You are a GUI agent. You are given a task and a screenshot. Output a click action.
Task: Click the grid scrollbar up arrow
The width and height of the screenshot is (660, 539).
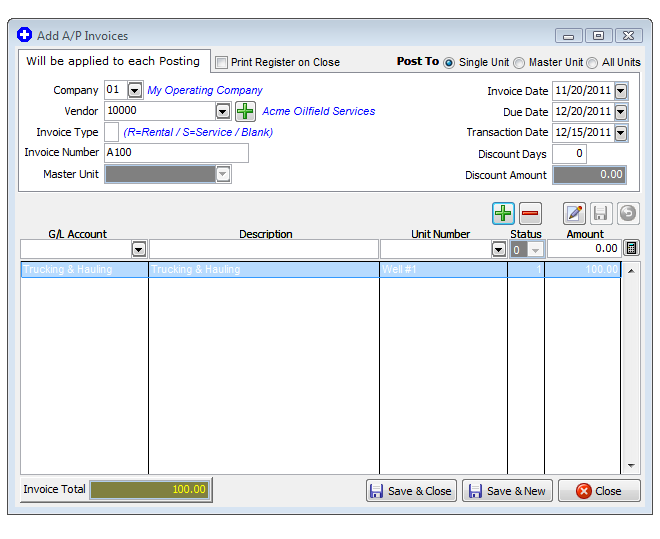pos(631,271)
